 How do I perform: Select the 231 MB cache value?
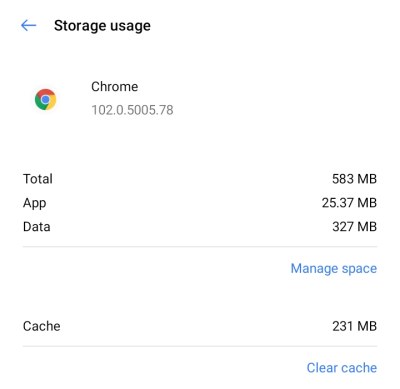click(x=355, y=326)
